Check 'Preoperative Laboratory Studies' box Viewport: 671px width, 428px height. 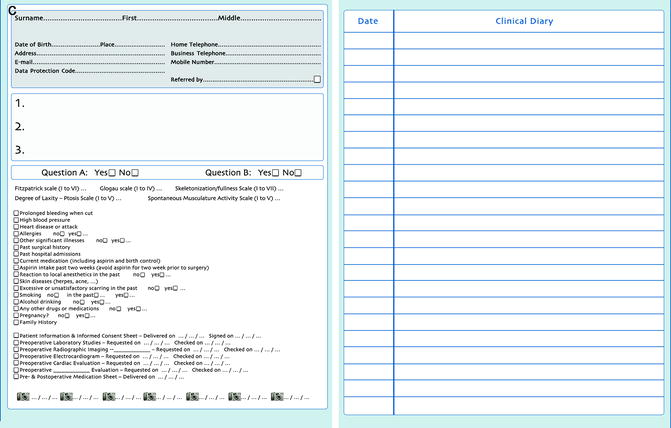click(16, 342)
